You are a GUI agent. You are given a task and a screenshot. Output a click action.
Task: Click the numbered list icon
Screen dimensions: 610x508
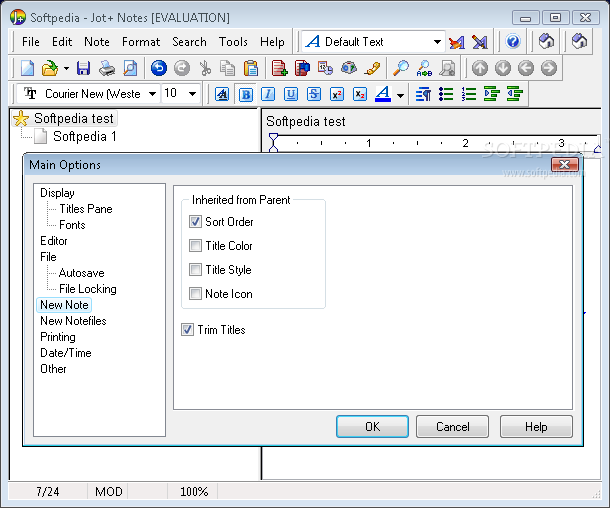(469, 94)
